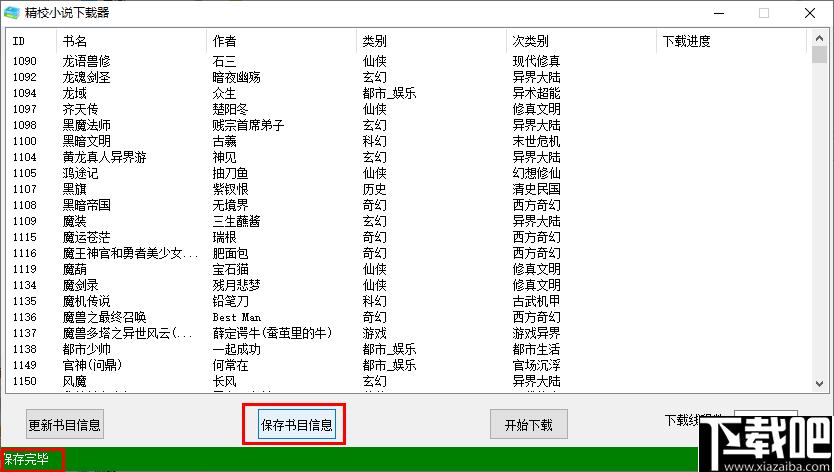Click the 类别 column header
This screenshot has width=834, height=472.
[431, 41]
